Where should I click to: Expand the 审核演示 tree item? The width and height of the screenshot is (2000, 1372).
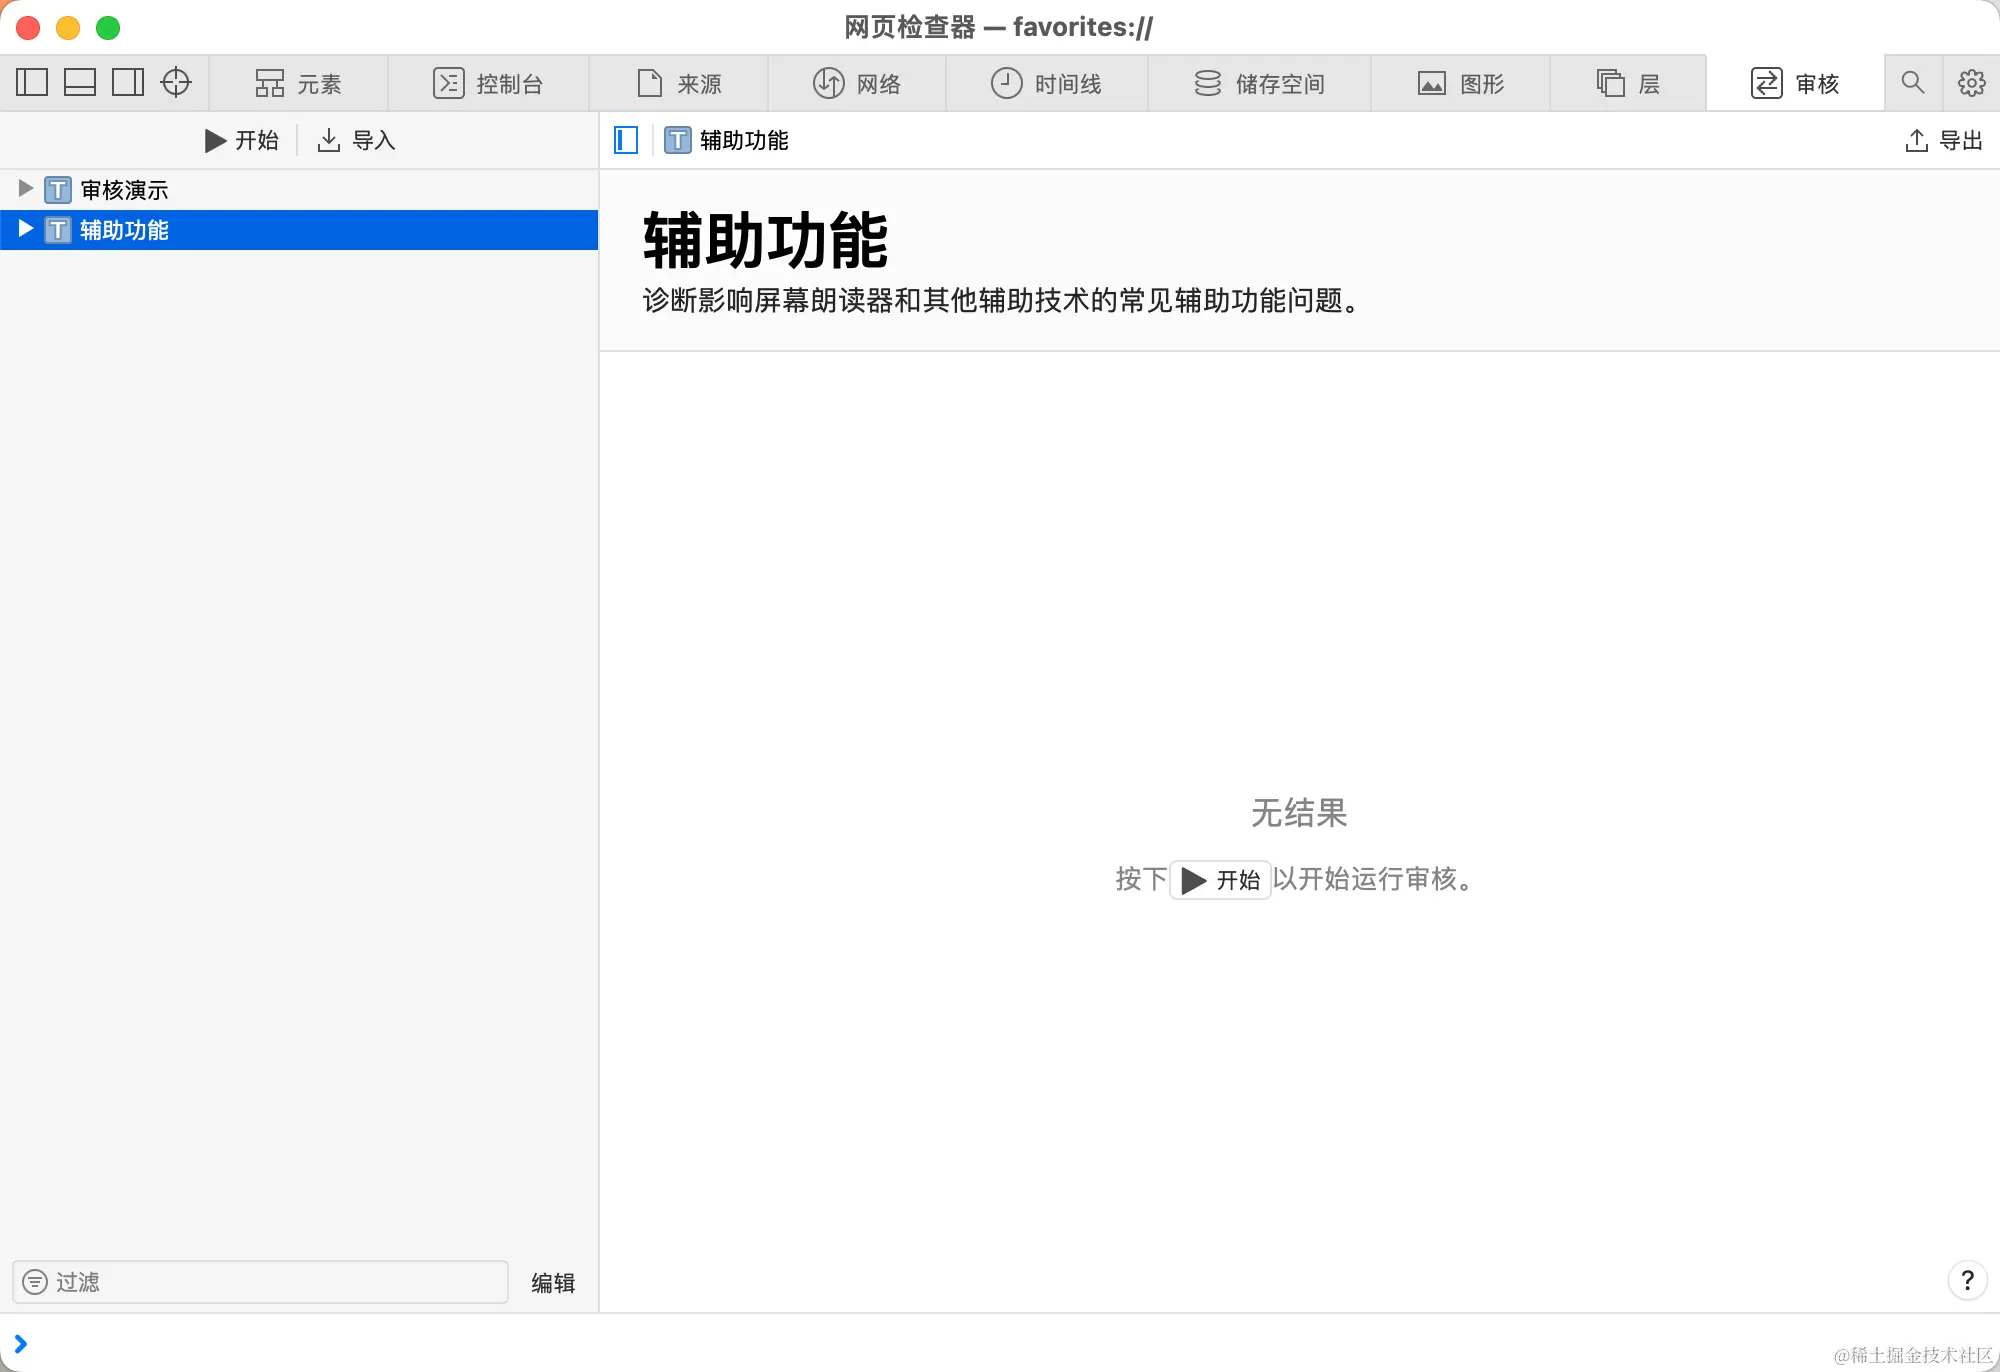(26, 189)
